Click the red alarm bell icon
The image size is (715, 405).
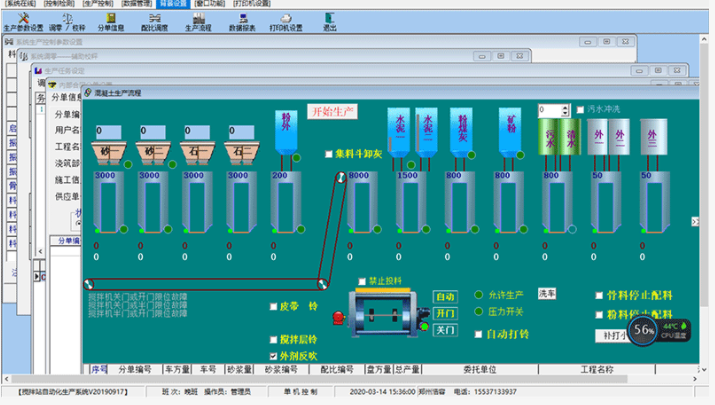(338, 317)
